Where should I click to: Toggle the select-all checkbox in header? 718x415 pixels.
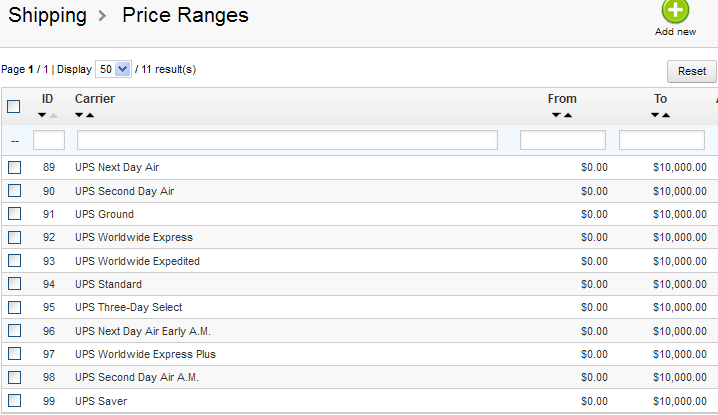pyautogui.click(x=14, y=107)
